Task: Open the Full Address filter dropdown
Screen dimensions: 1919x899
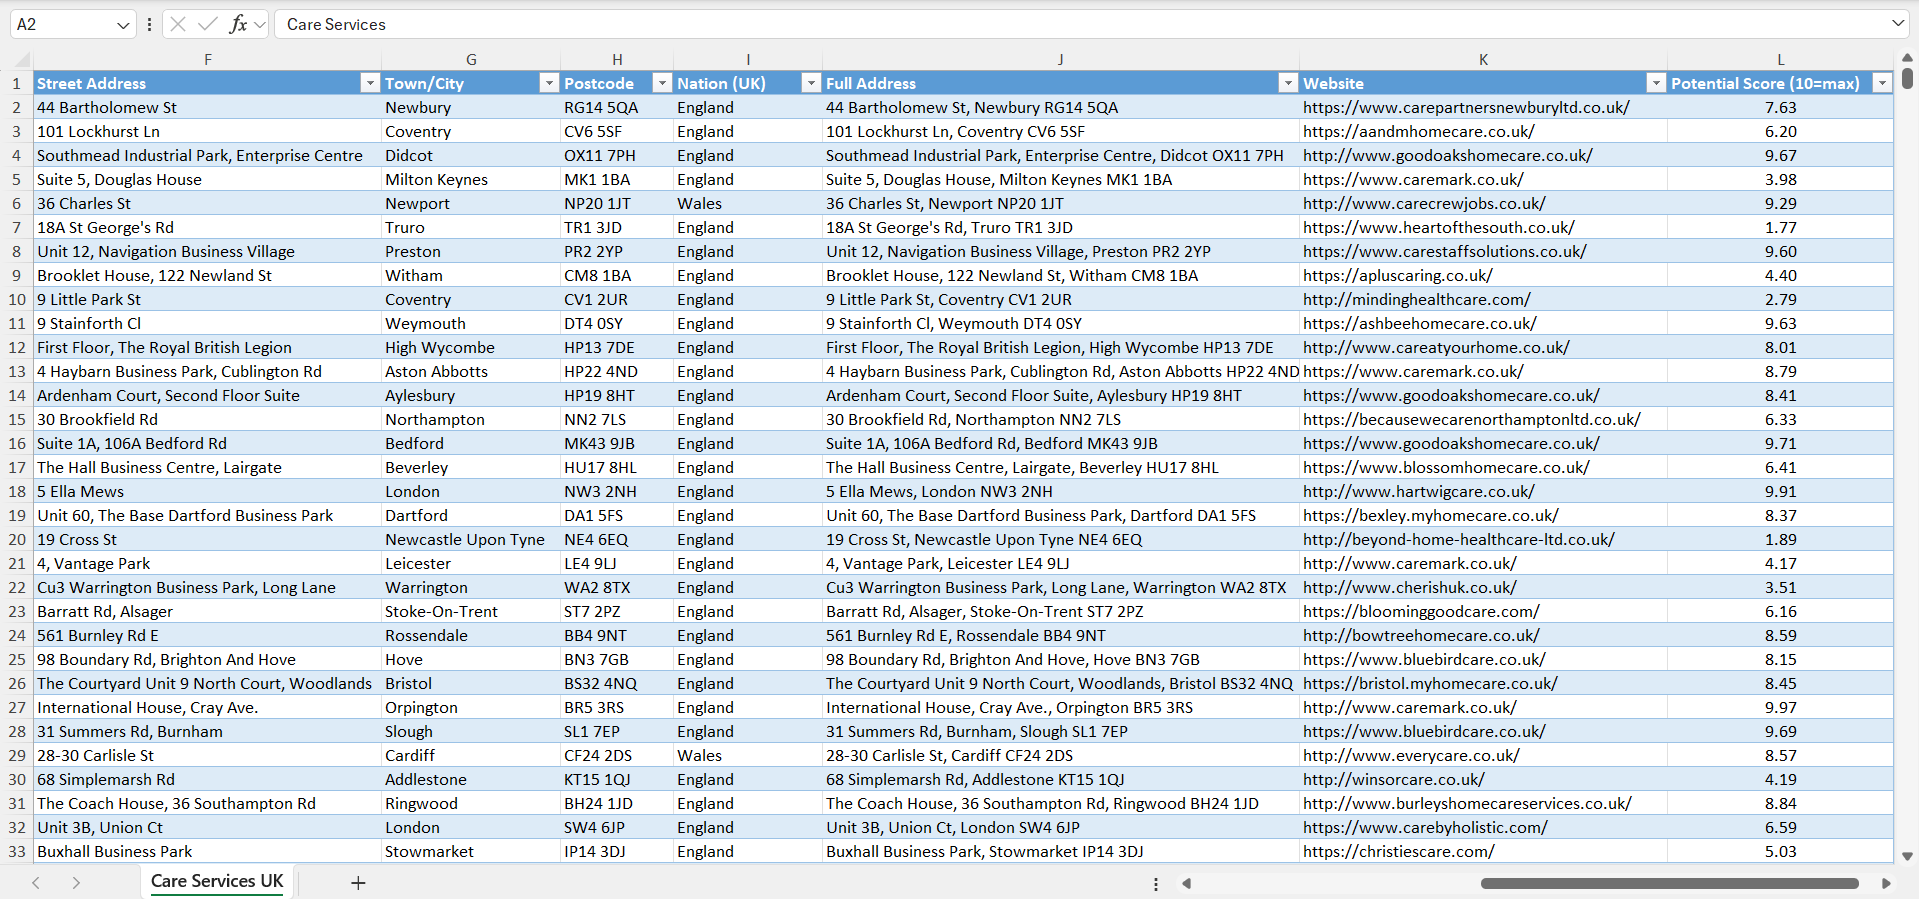Action: tap(1288, 83)
